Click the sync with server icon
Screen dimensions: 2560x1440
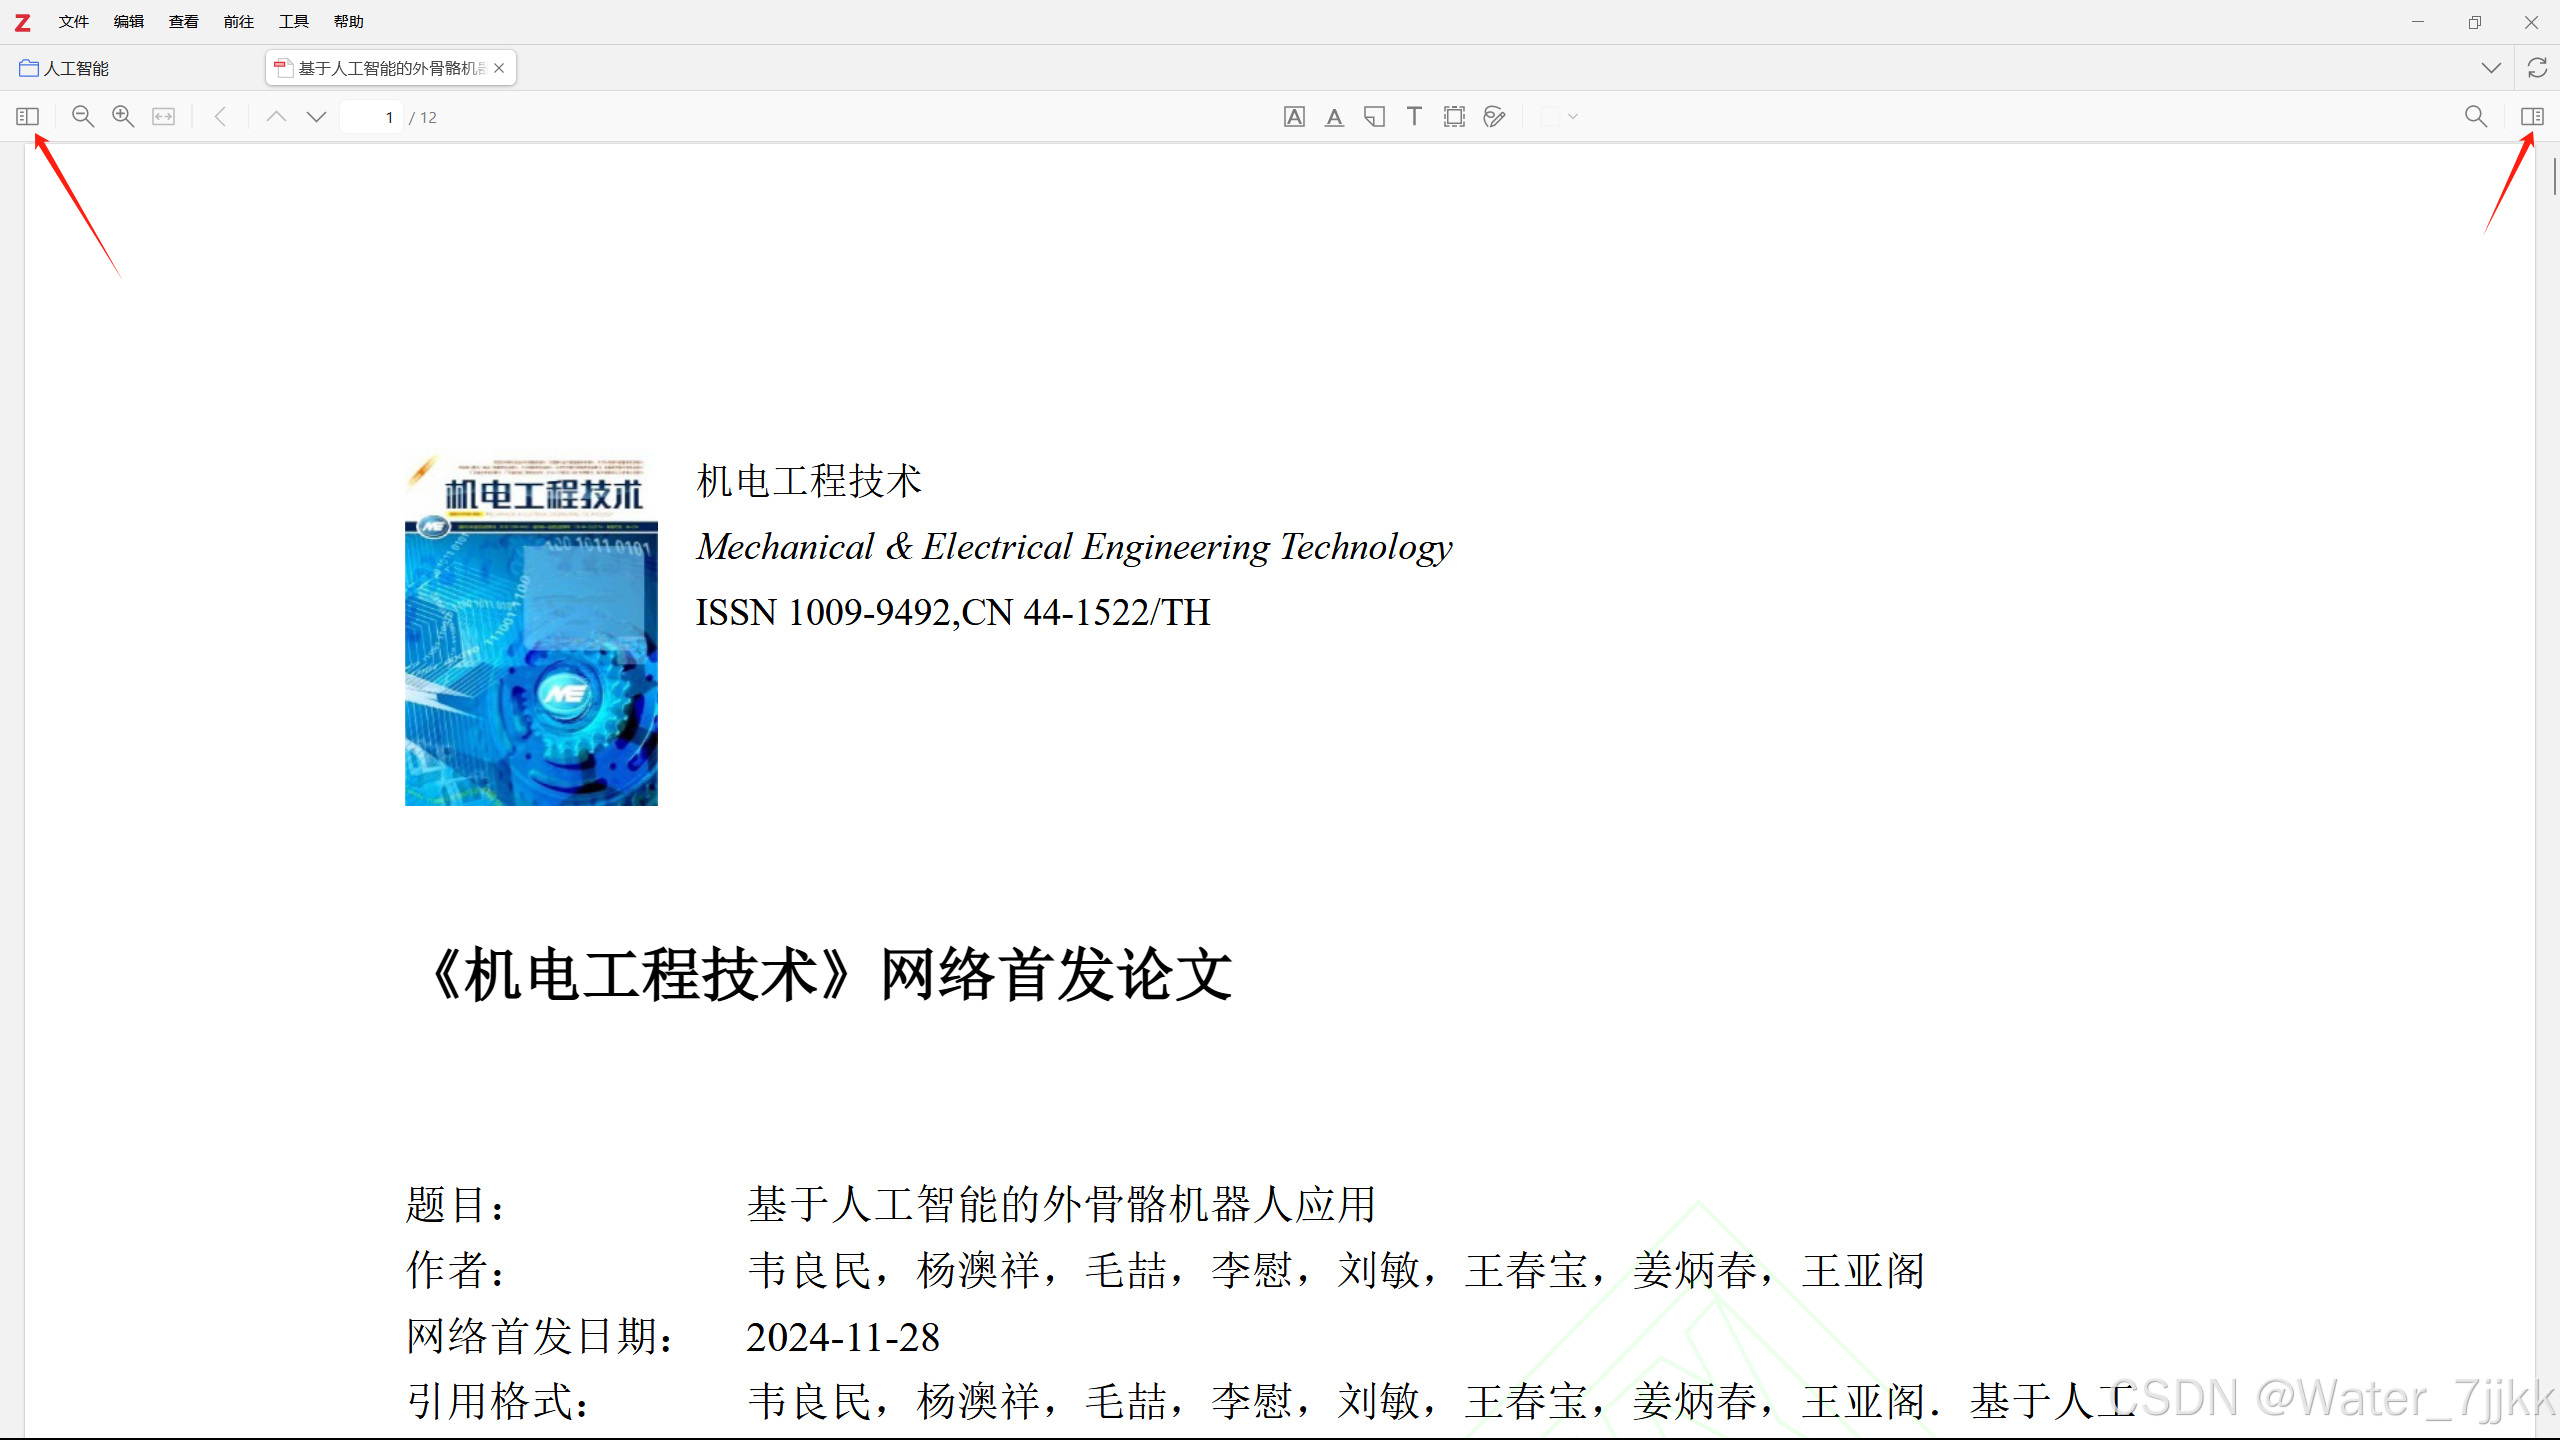coord(2537,68)
